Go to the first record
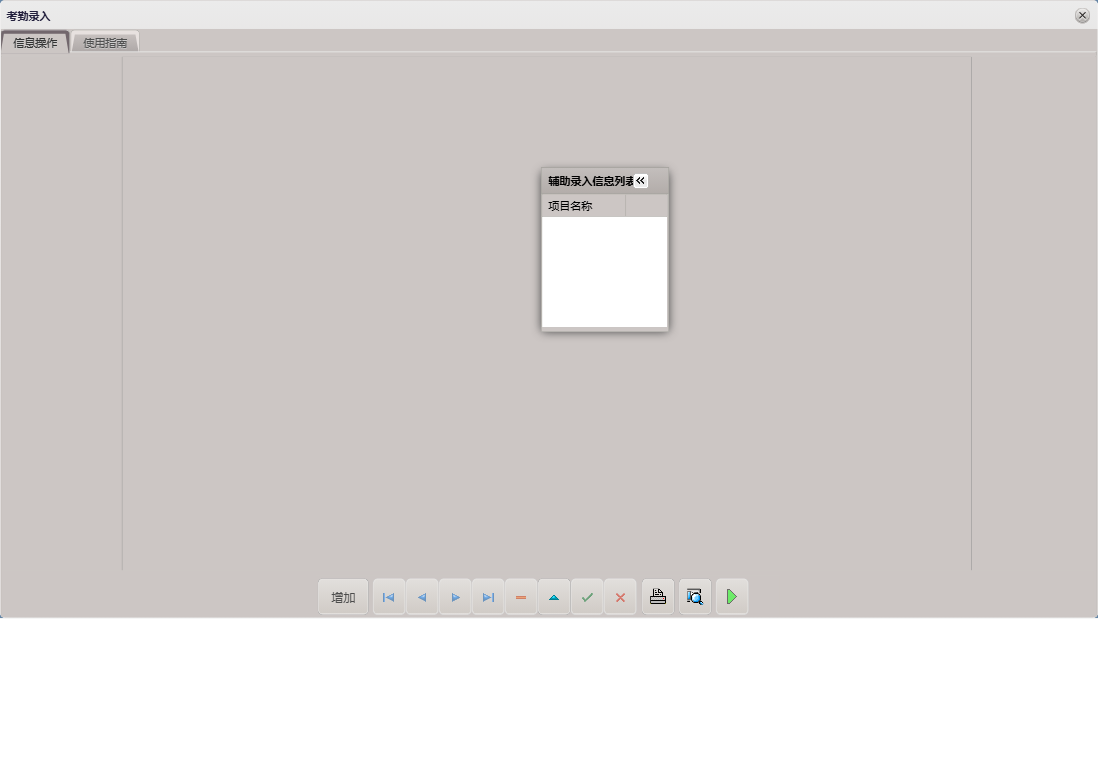The height and width of the screenshot is (762, 1098). point(389,597)
